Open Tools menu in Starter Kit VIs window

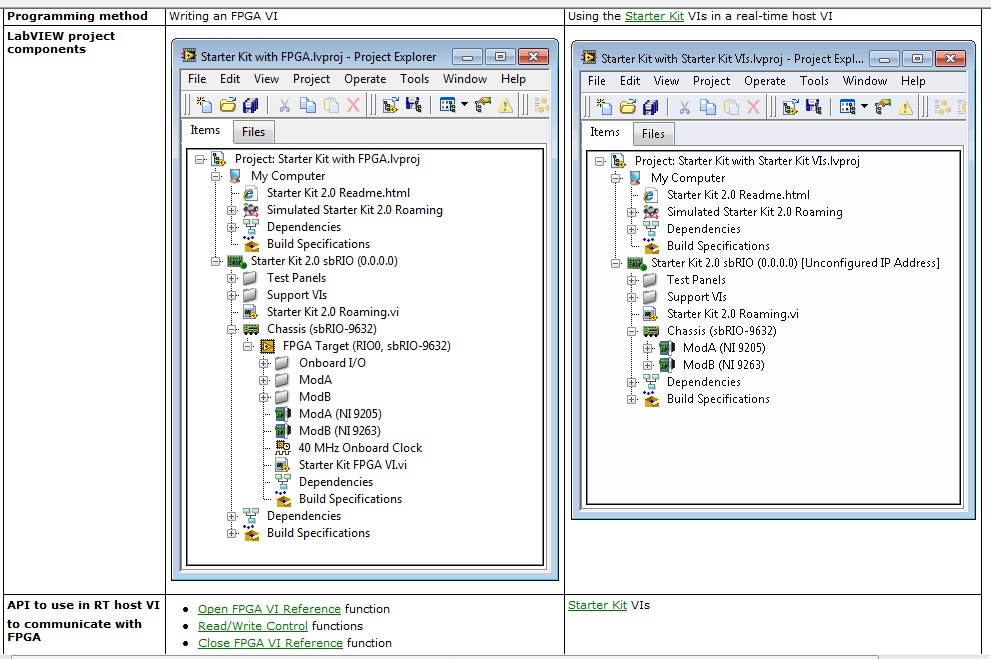pos(814,81)
